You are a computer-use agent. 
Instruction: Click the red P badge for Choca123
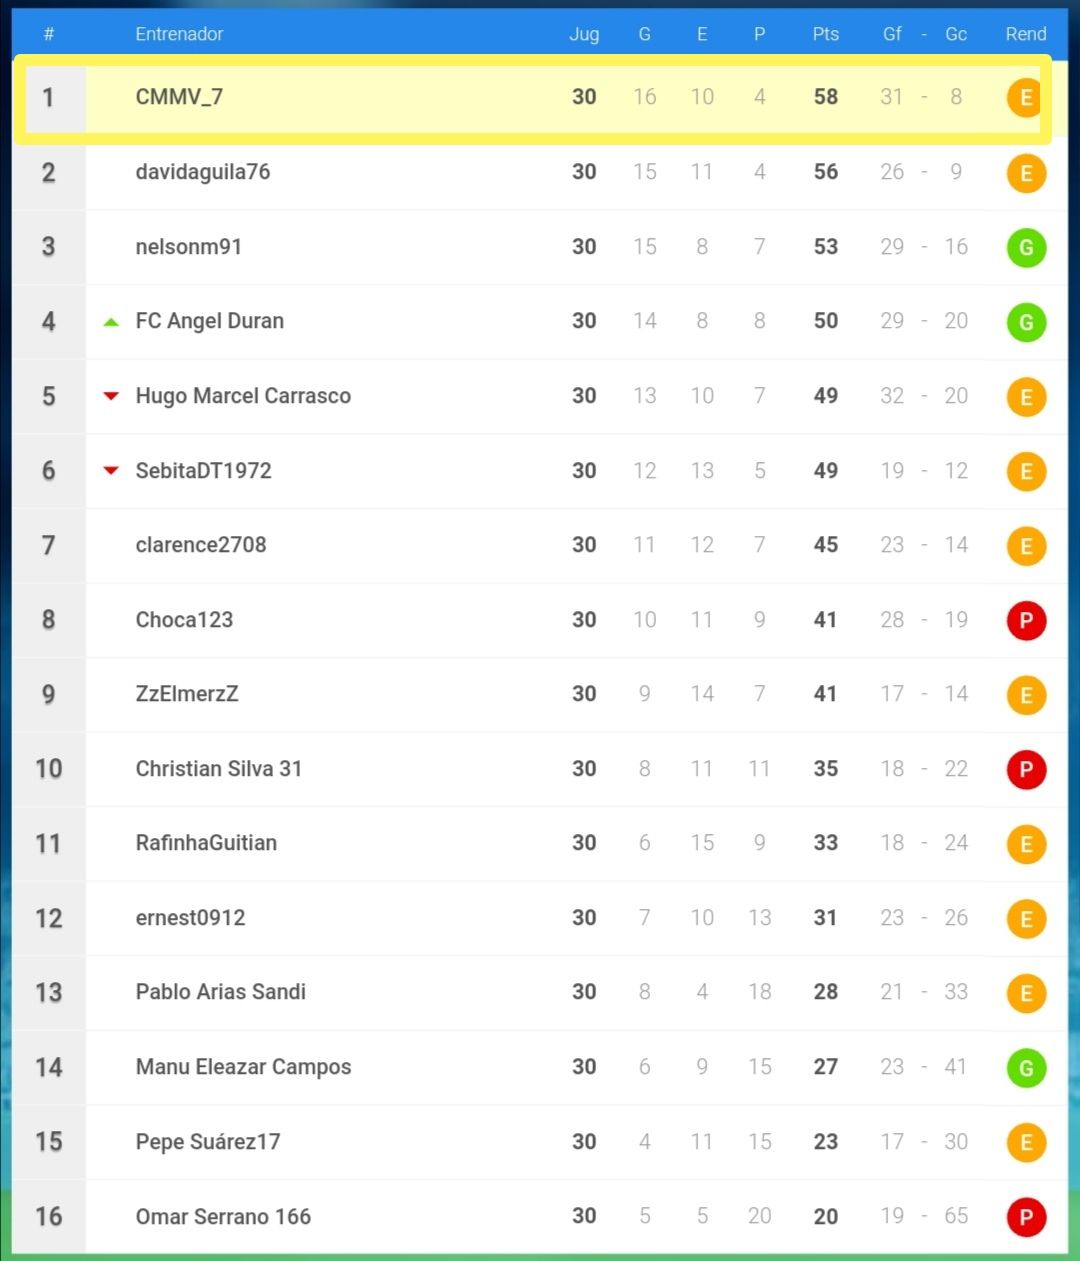1026,621
